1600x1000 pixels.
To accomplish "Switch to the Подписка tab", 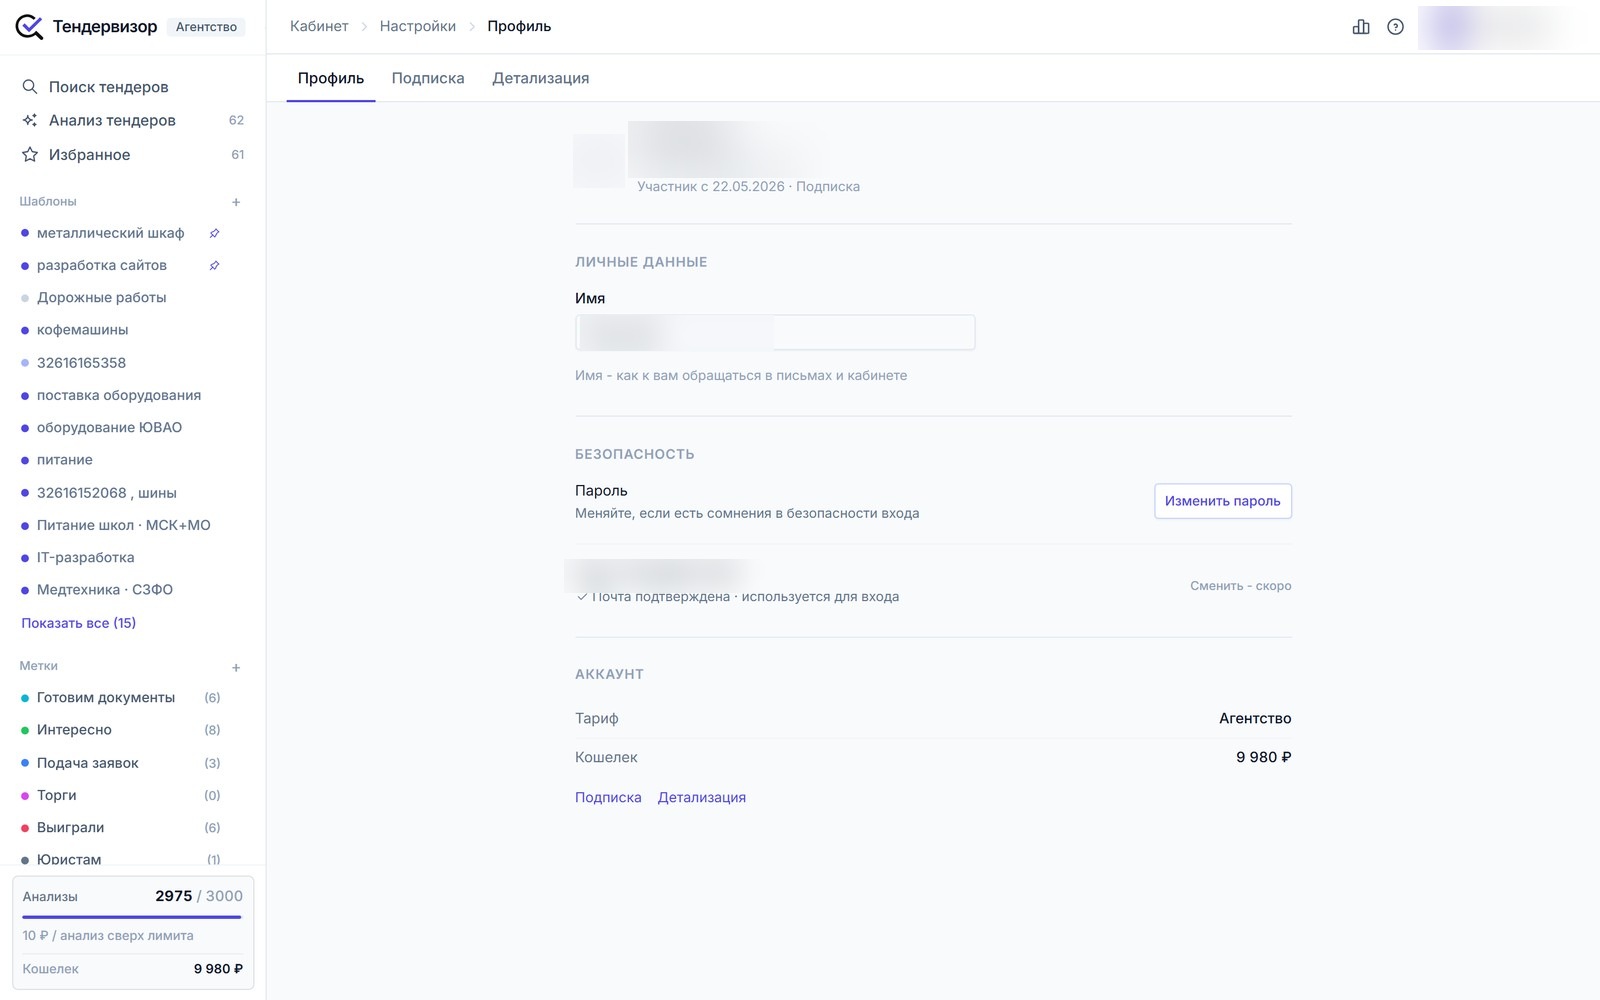I will [x=428, y=78].
